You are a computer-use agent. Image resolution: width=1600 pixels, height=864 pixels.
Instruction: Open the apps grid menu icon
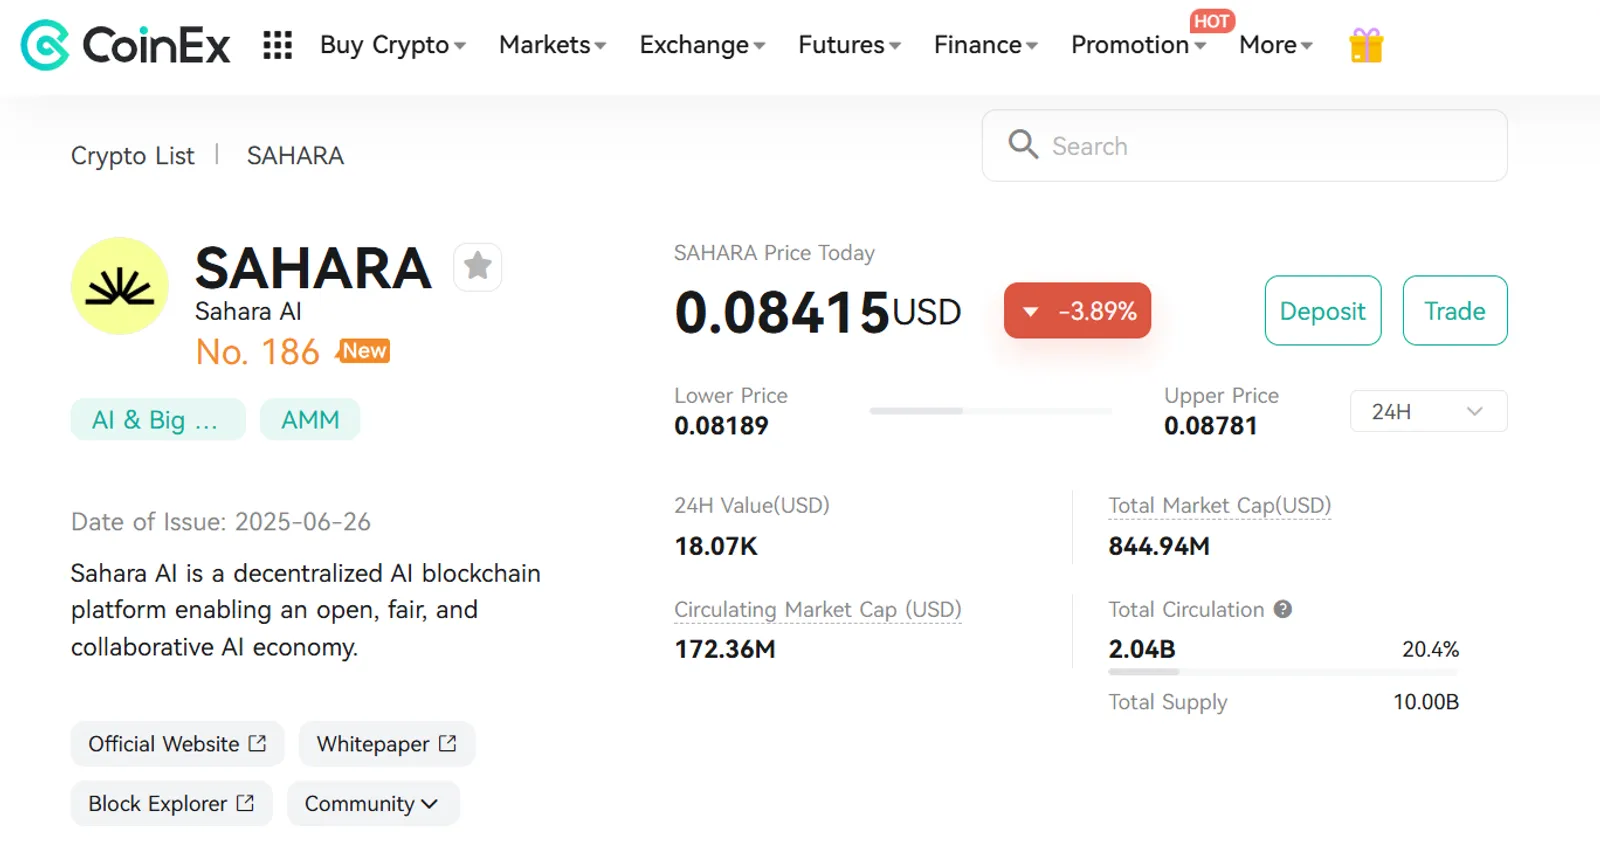click(277, 45)
